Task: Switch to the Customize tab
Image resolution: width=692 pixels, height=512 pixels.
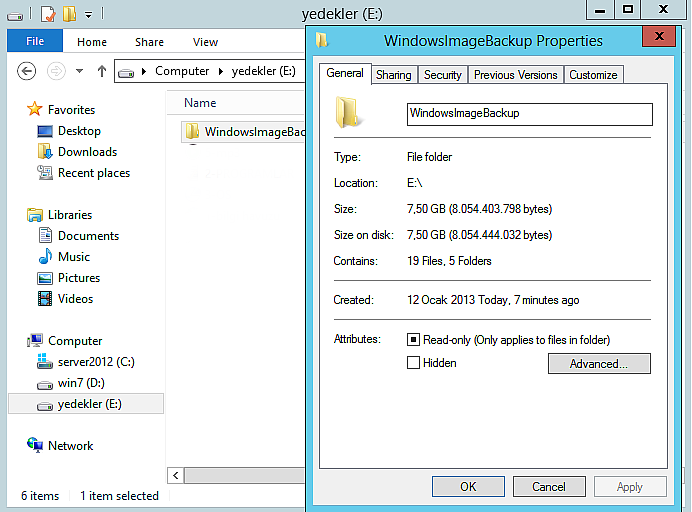Action: (593, 75)
